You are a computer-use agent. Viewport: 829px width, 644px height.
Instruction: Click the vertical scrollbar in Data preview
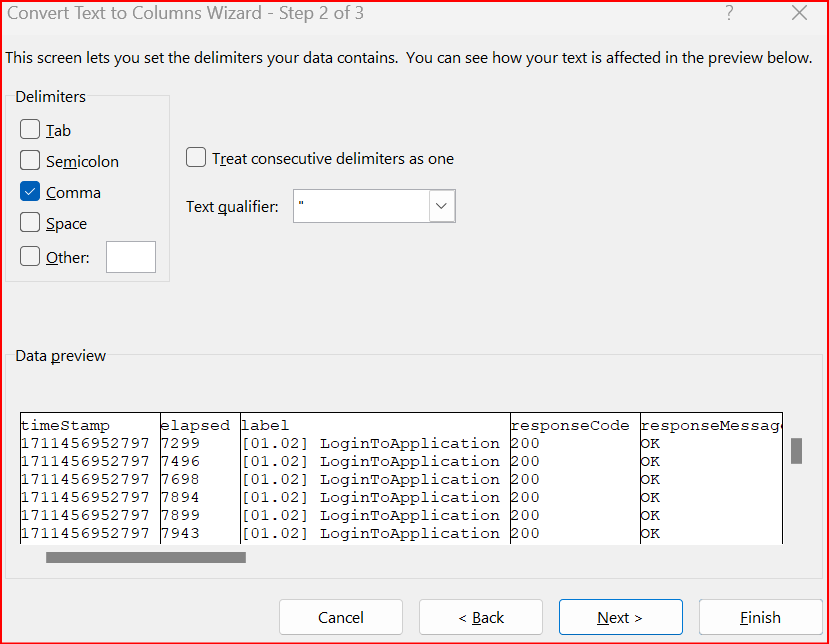(797, 452)
